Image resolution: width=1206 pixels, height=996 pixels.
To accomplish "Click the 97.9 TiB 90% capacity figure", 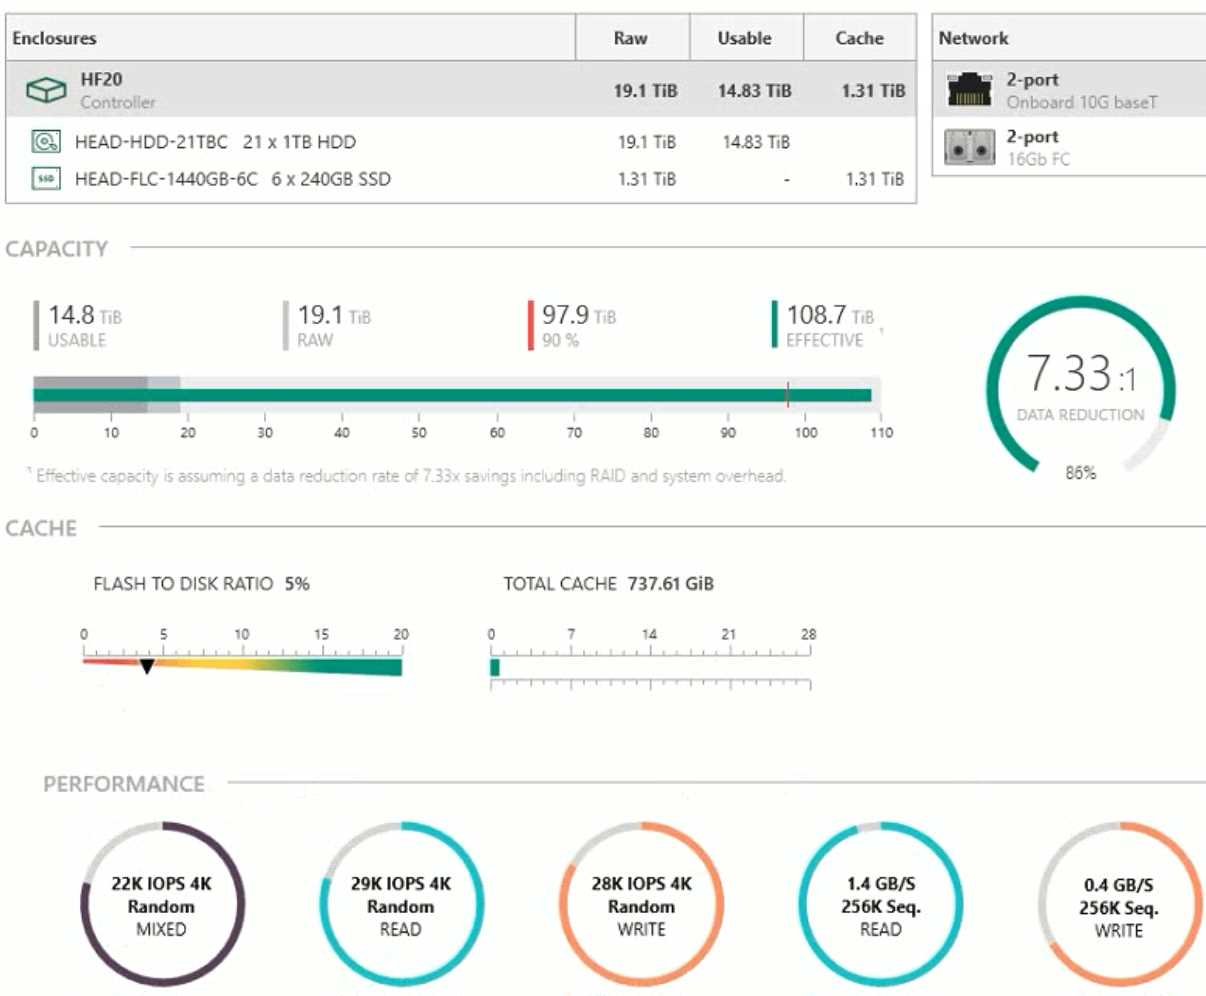I will pyautogui.click(x=572, y=326).
